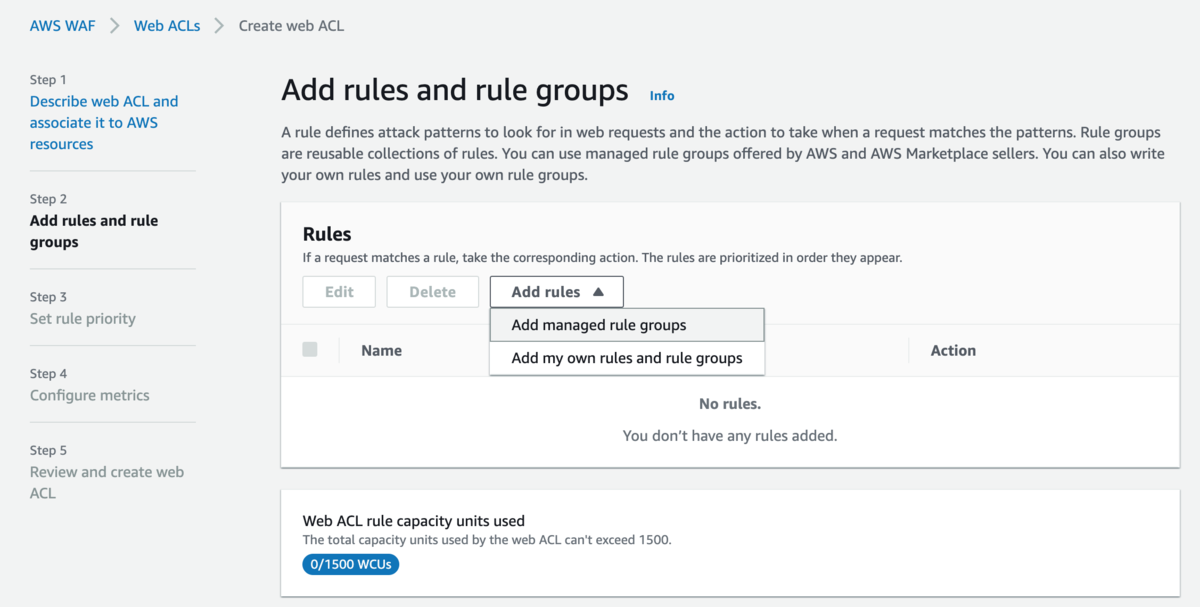Image resolution: width=1200 pixels, height=607 pixels.
Task: Go to Review and create web ACL step
Action: point(106,482)
